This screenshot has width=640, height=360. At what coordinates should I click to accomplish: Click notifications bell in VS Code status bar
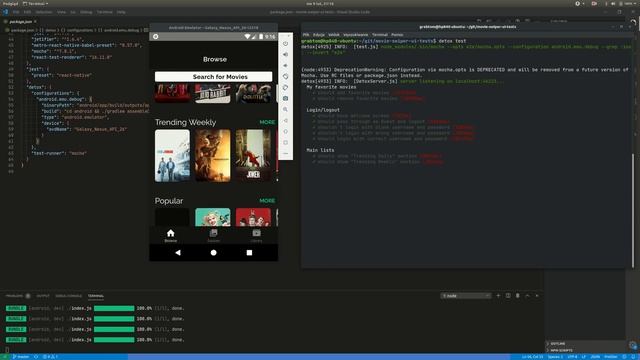click(634, 357)
